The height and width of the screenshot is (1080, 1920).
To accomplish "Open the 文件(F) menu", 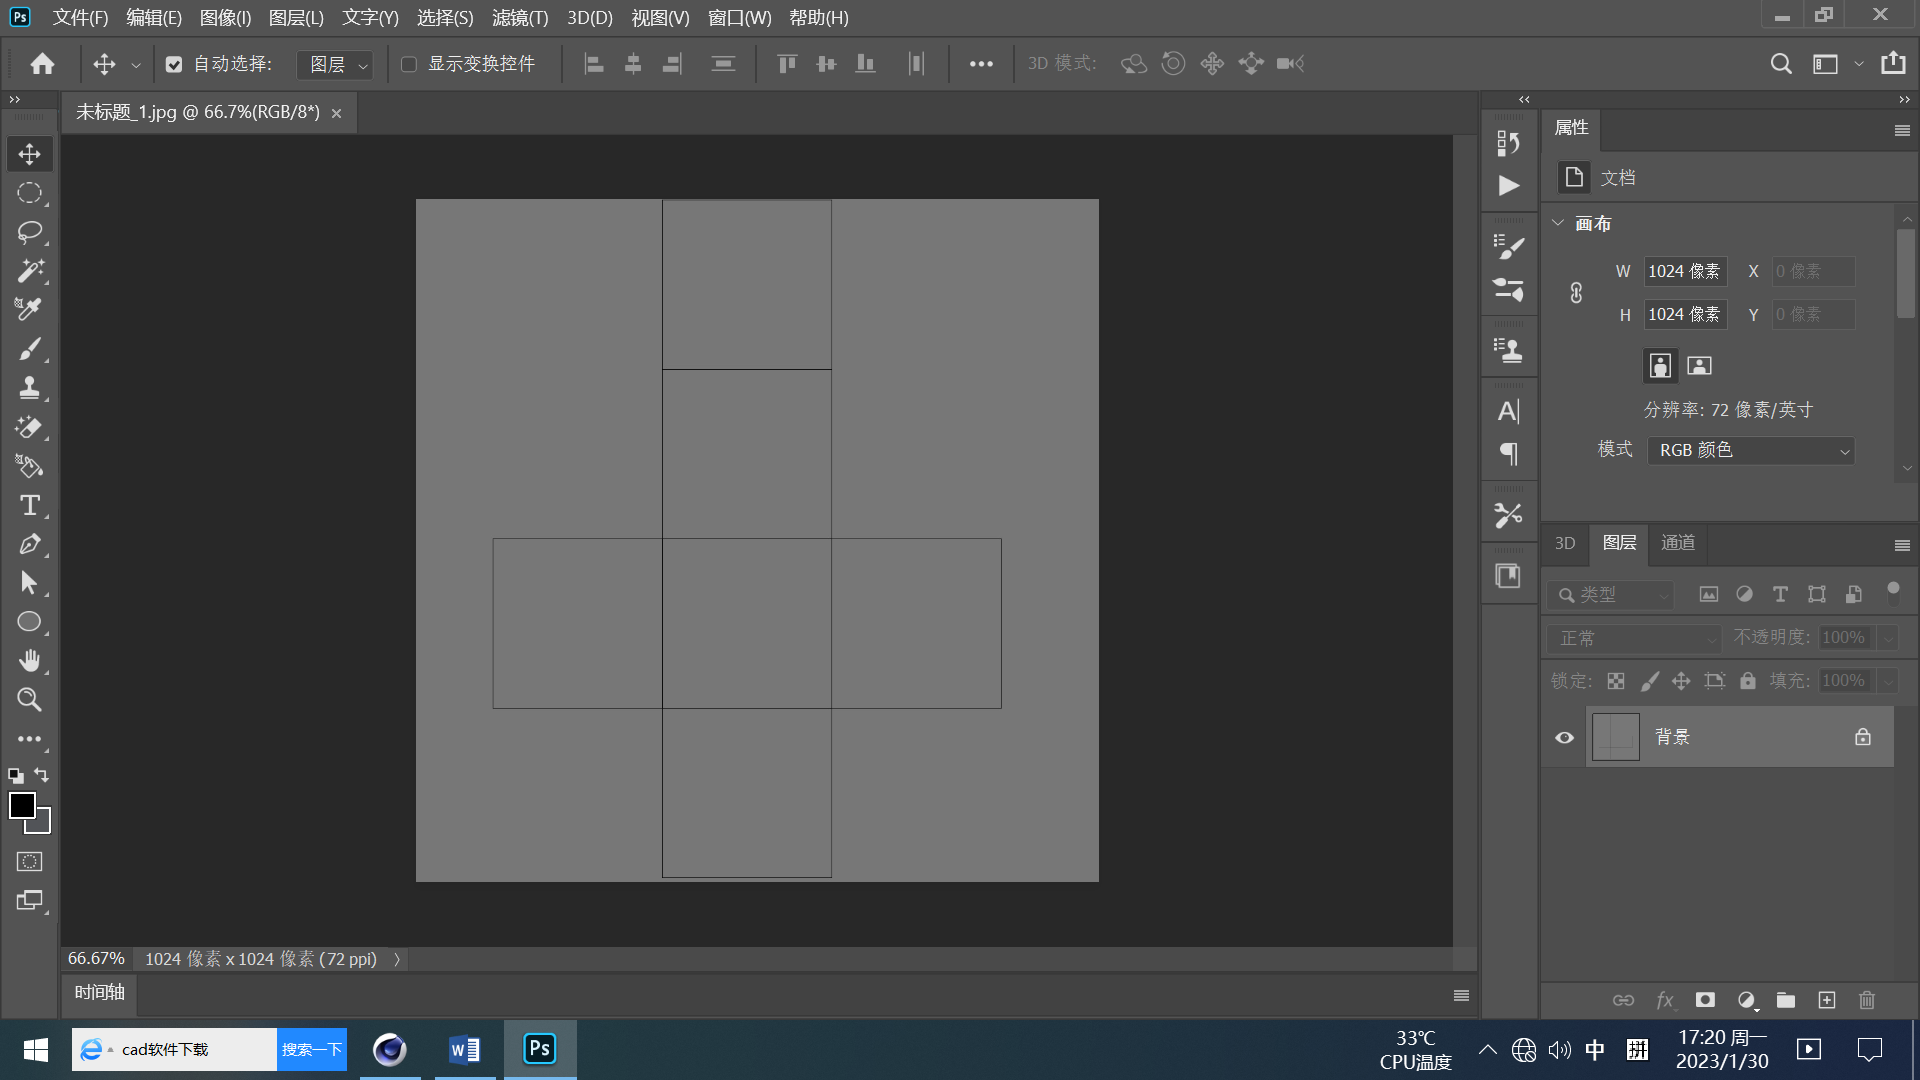I will (80, 17).
